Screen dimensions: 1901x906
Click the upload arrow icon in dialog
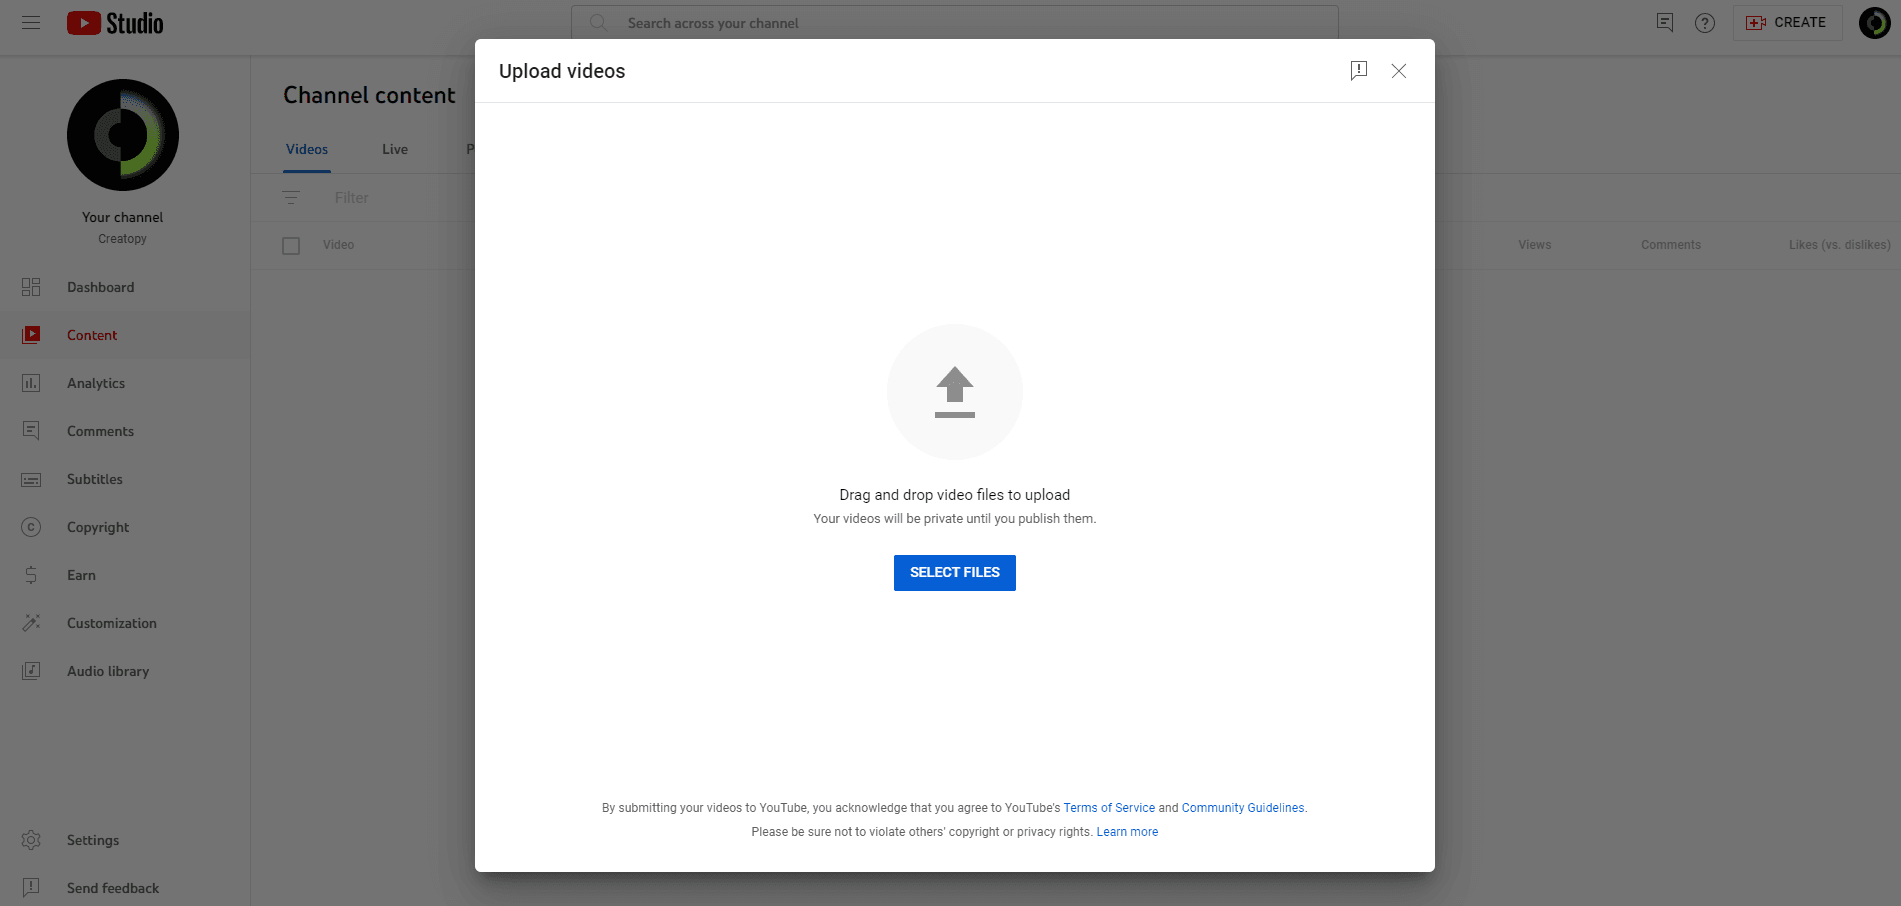(954, 392)
